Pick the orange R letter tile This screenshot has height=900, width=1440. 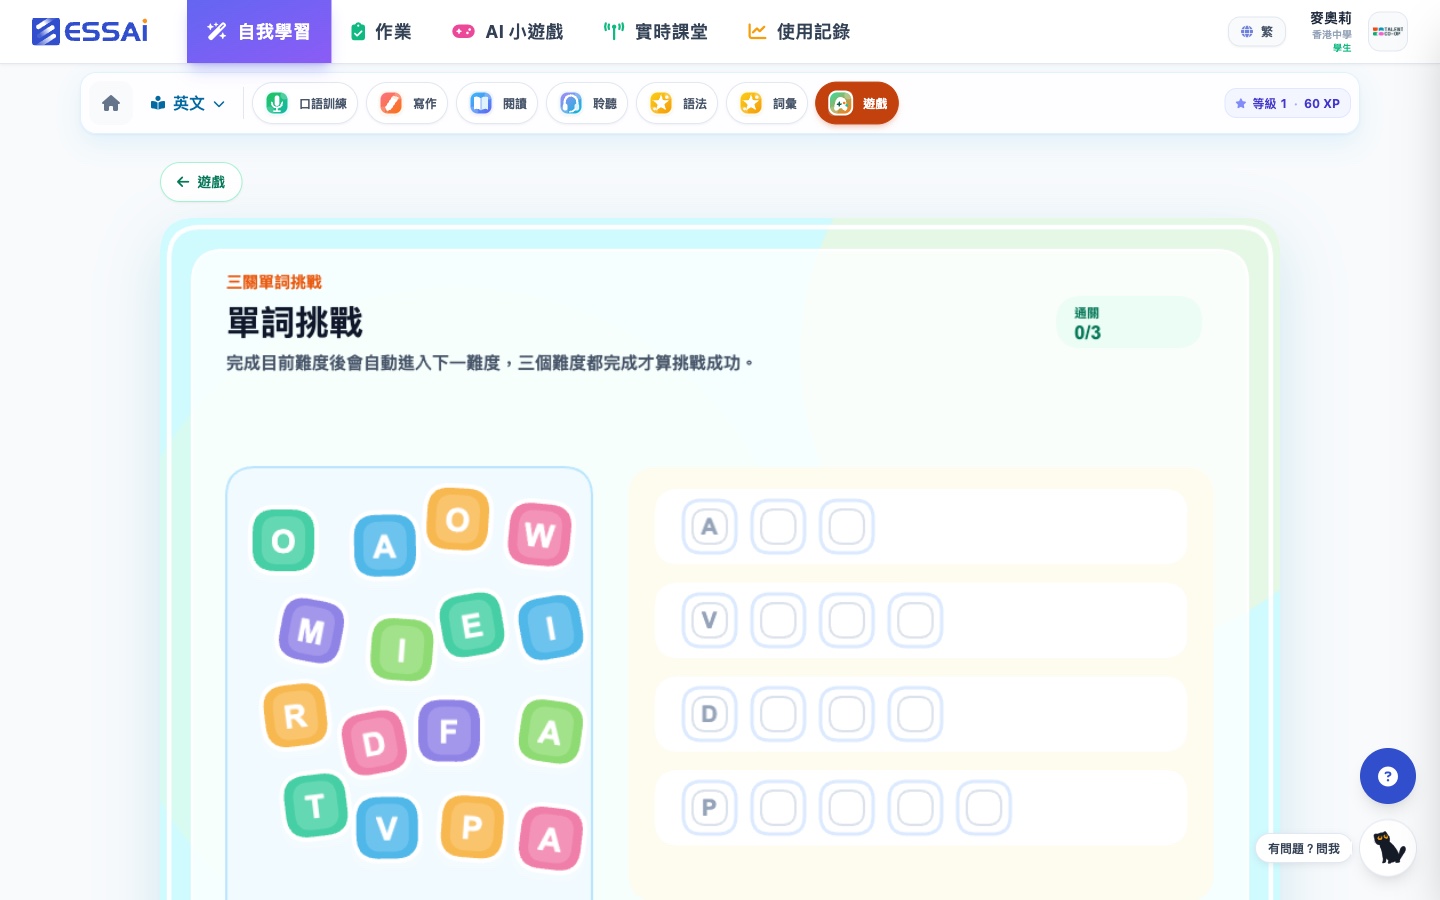tap(296, 716)
